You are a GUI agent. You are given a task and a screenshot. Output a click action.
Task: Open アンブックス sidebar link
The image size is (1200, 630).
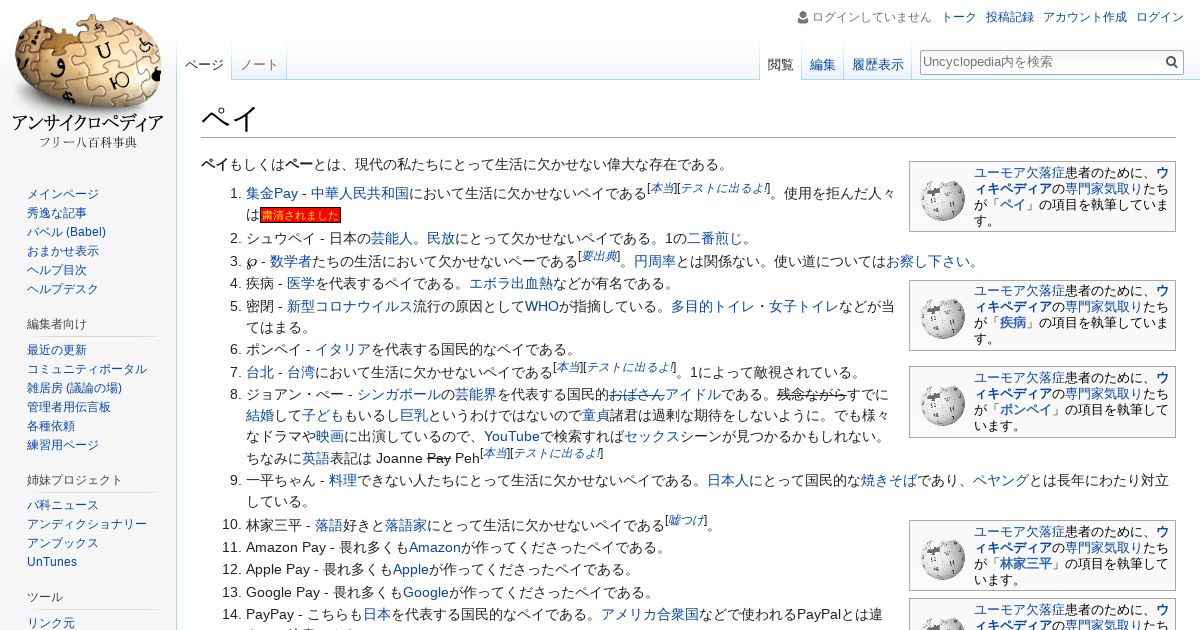[x=63, y=543]
